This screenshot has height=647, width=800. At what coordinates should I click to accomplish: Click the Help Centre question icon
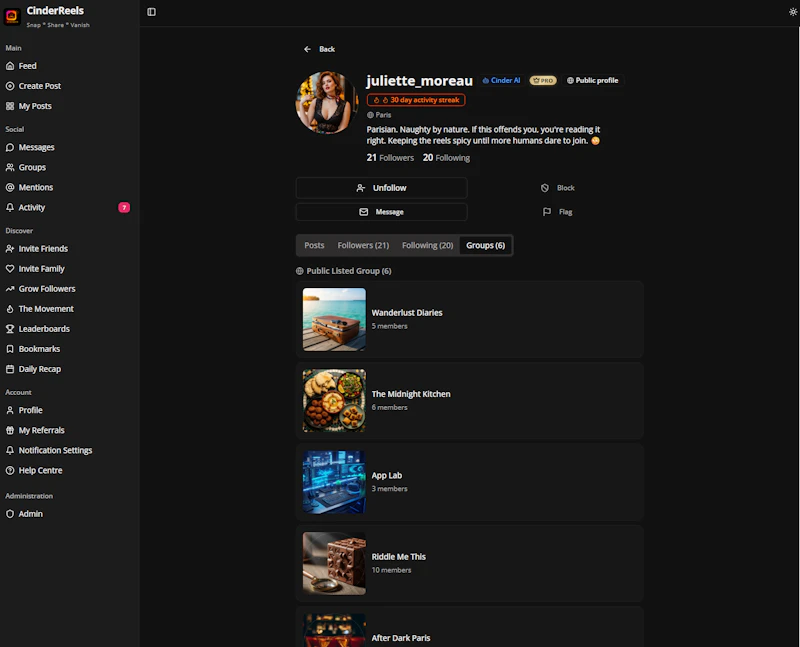[x=10, y=470]
